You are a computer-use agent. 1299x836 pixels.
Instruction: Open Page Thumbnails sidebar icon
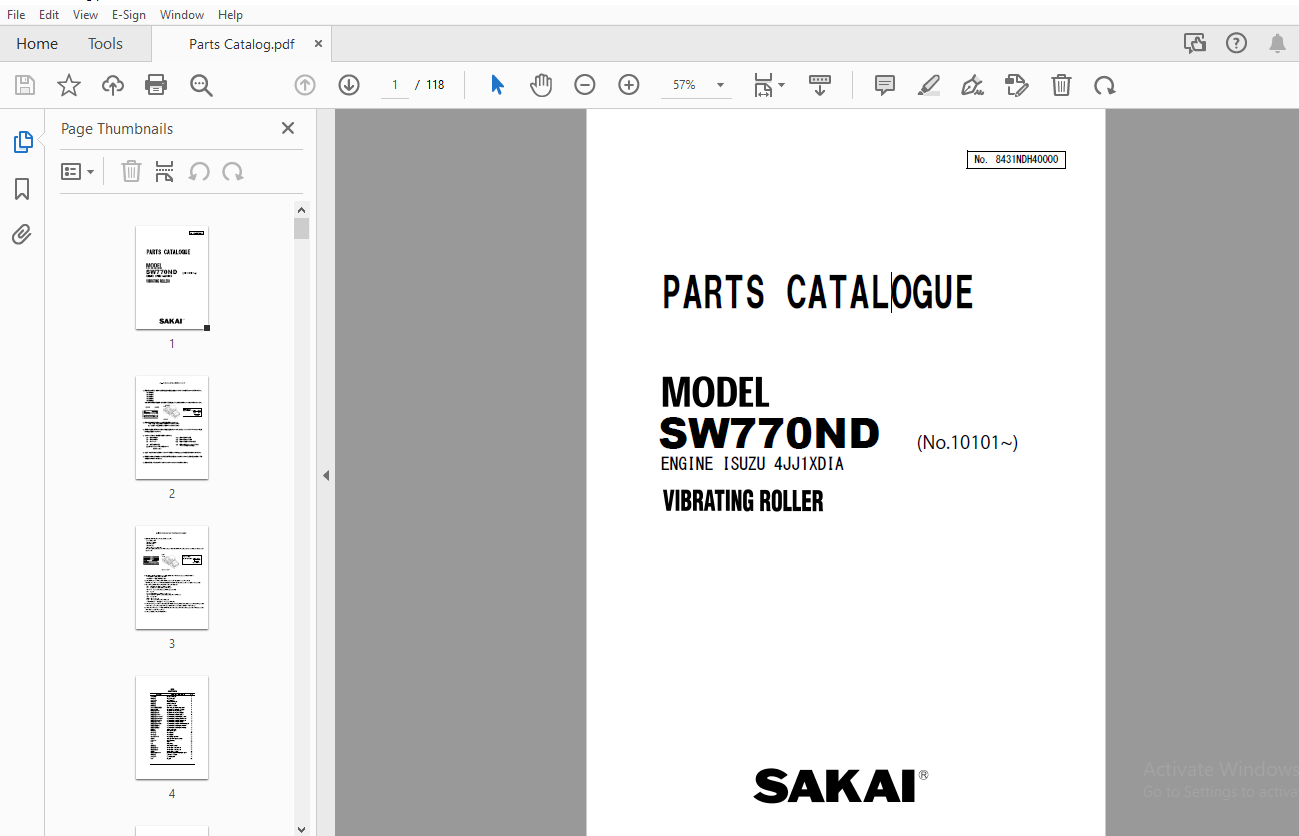pyautogui.click(x=23, y=142)
